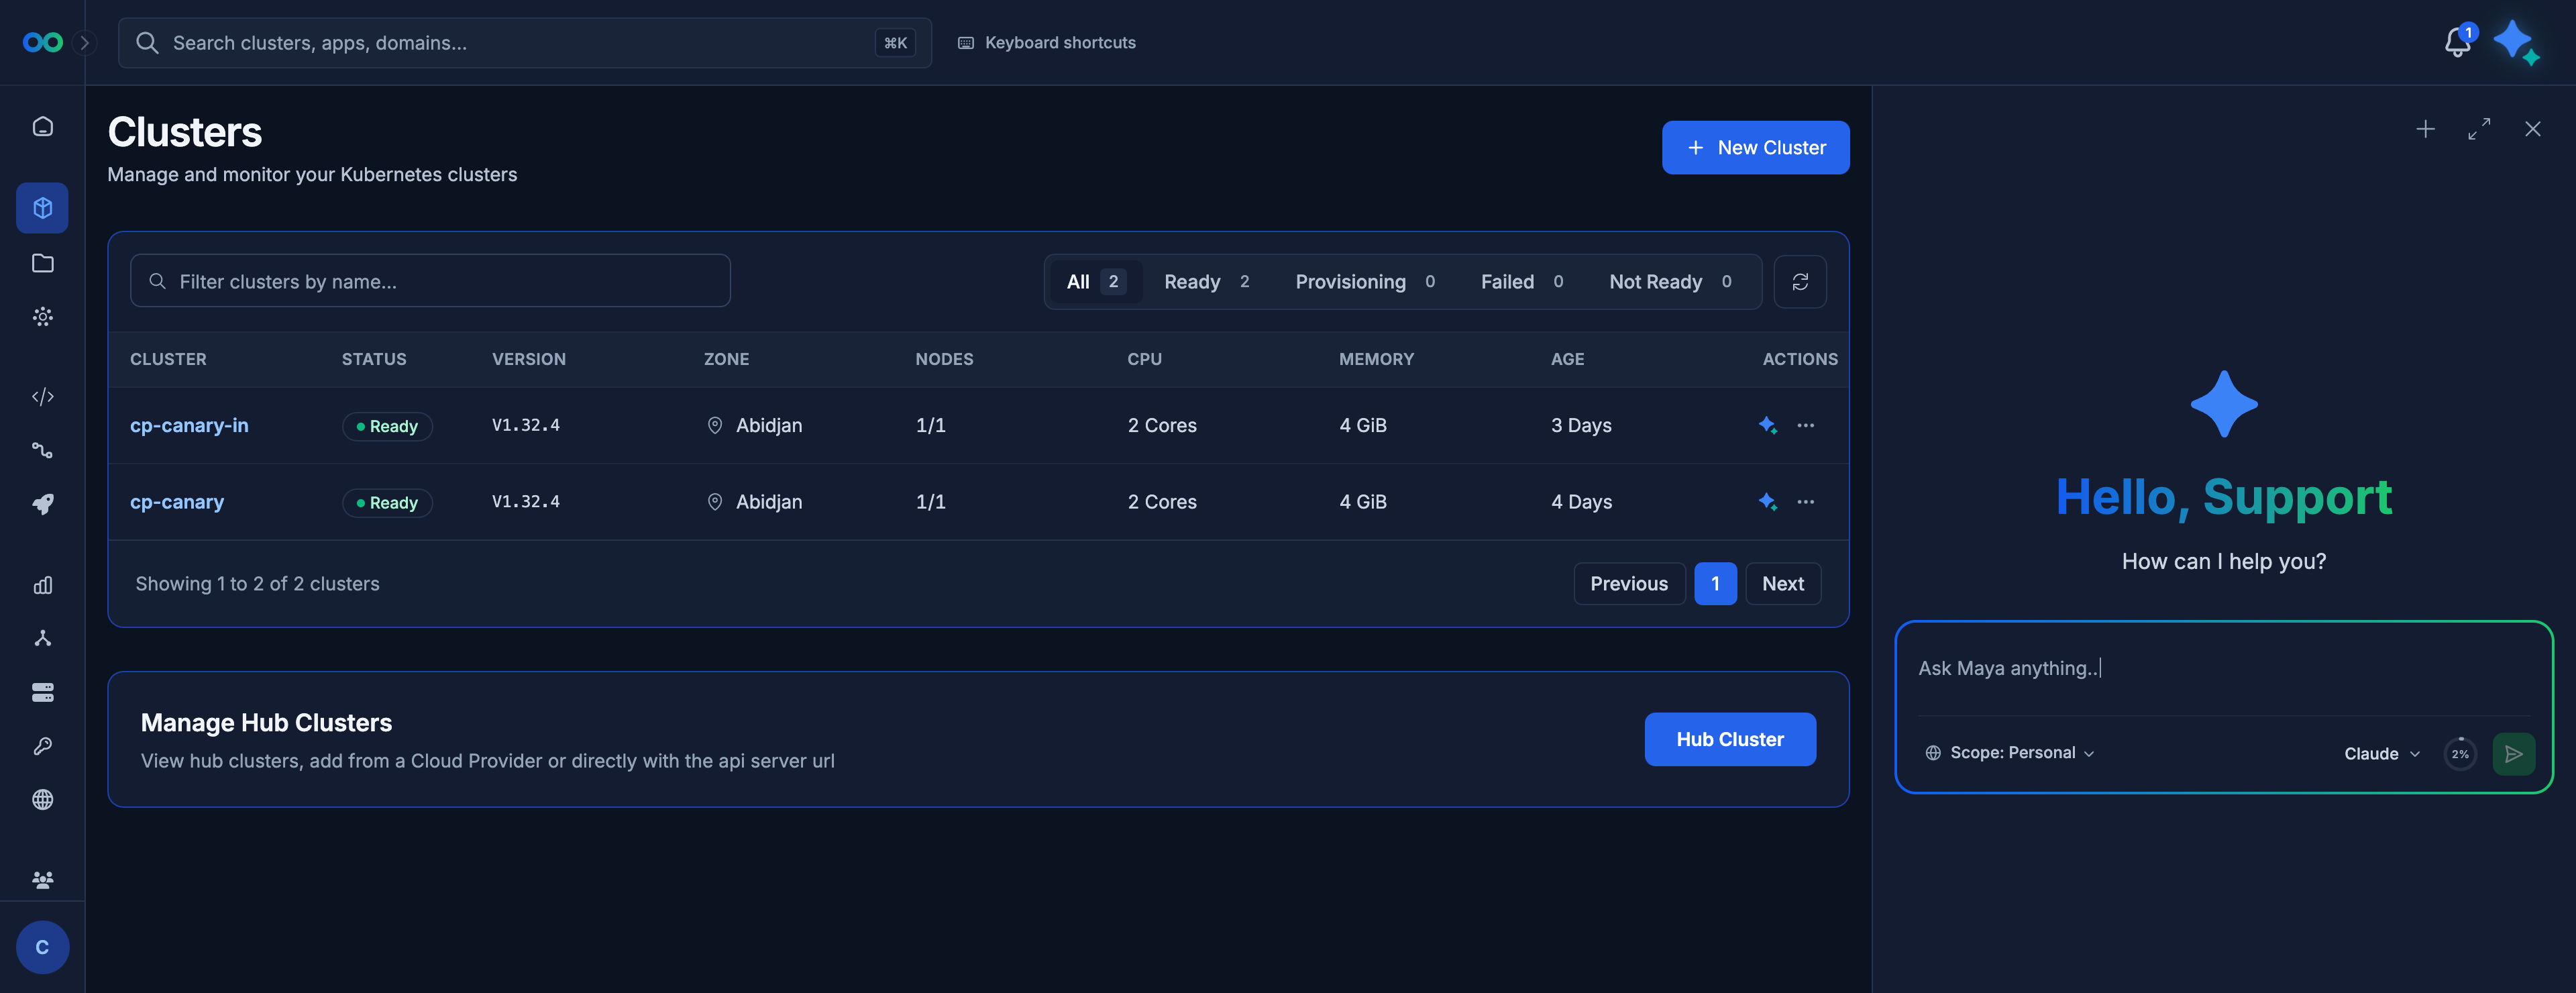Image resolution: width=2576 pixels, height=993 pixels.
Task: Open the globe domains icon in sidebar
Action: click(42, 799)
